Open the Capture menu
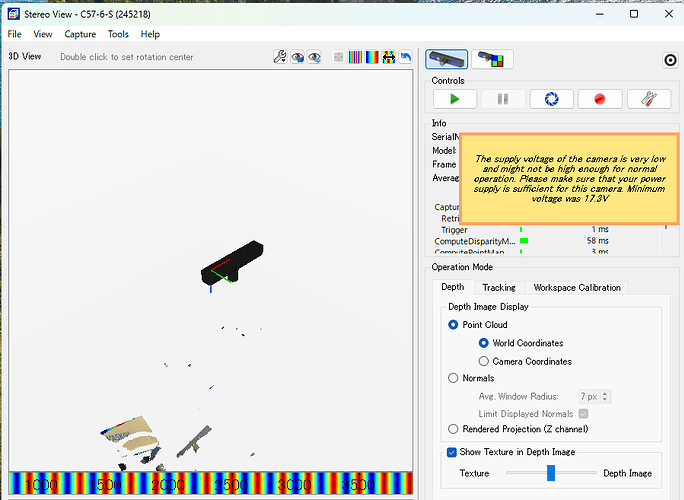 point(80,34)
